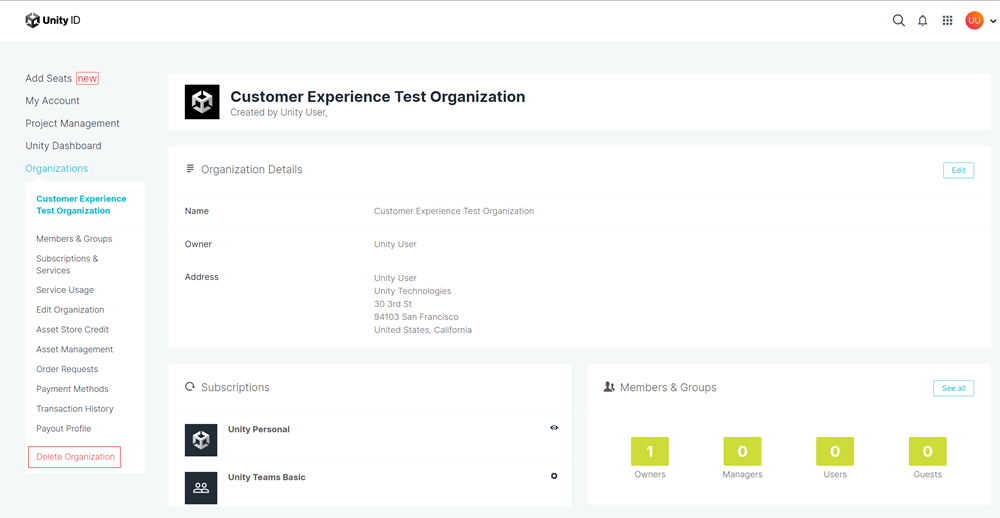Click the UU user avatar
Screen dimensions: 1000x518
[973, 20]
